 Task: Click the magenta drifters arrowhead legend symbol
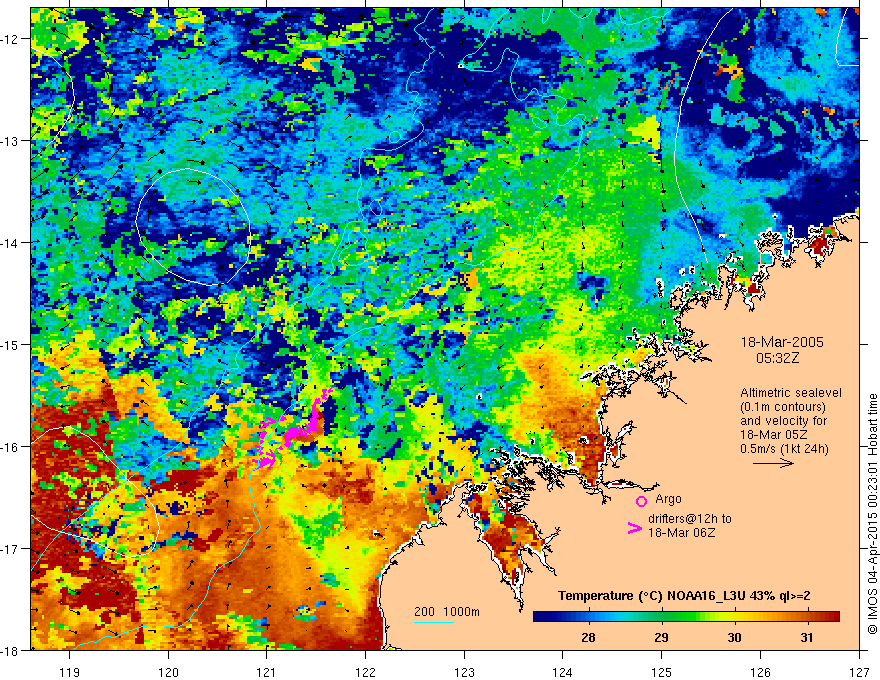point(635,527)
